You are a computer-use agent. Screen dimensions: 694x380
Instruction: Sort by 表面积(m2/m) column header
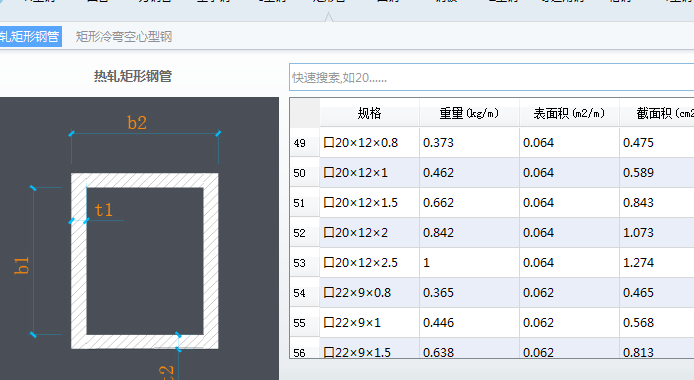(x=569, y=113)
